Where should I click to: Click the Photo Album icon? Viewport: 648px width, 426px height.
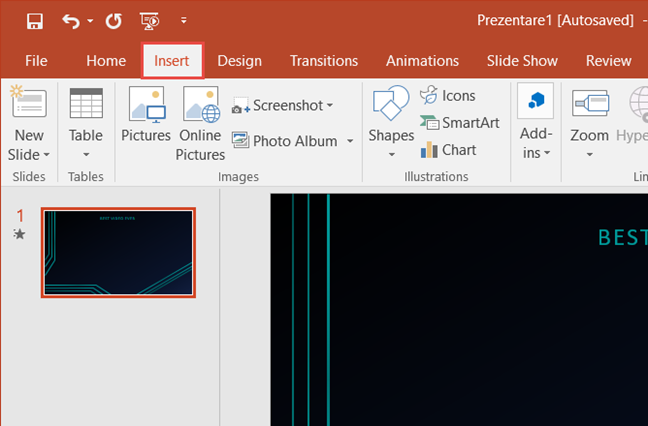[240, 140]
